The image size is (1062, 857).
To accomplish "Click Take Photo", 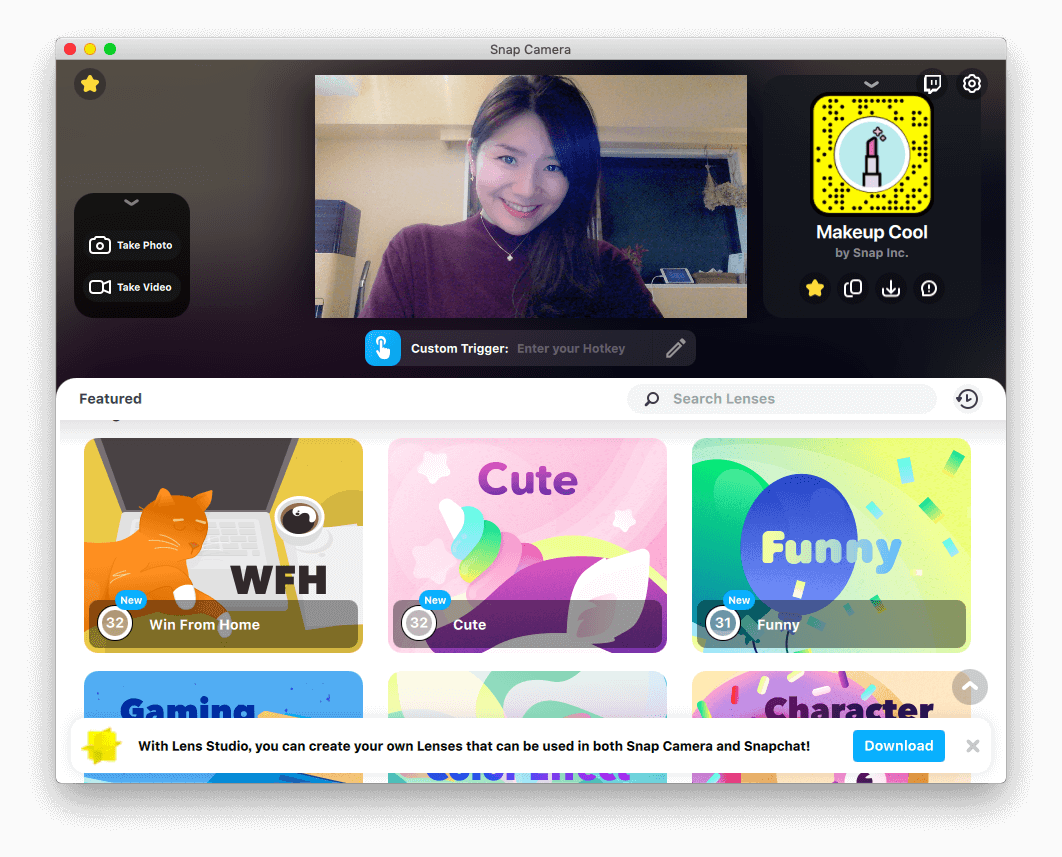I will pyautogui.click(x=131, y=245).
